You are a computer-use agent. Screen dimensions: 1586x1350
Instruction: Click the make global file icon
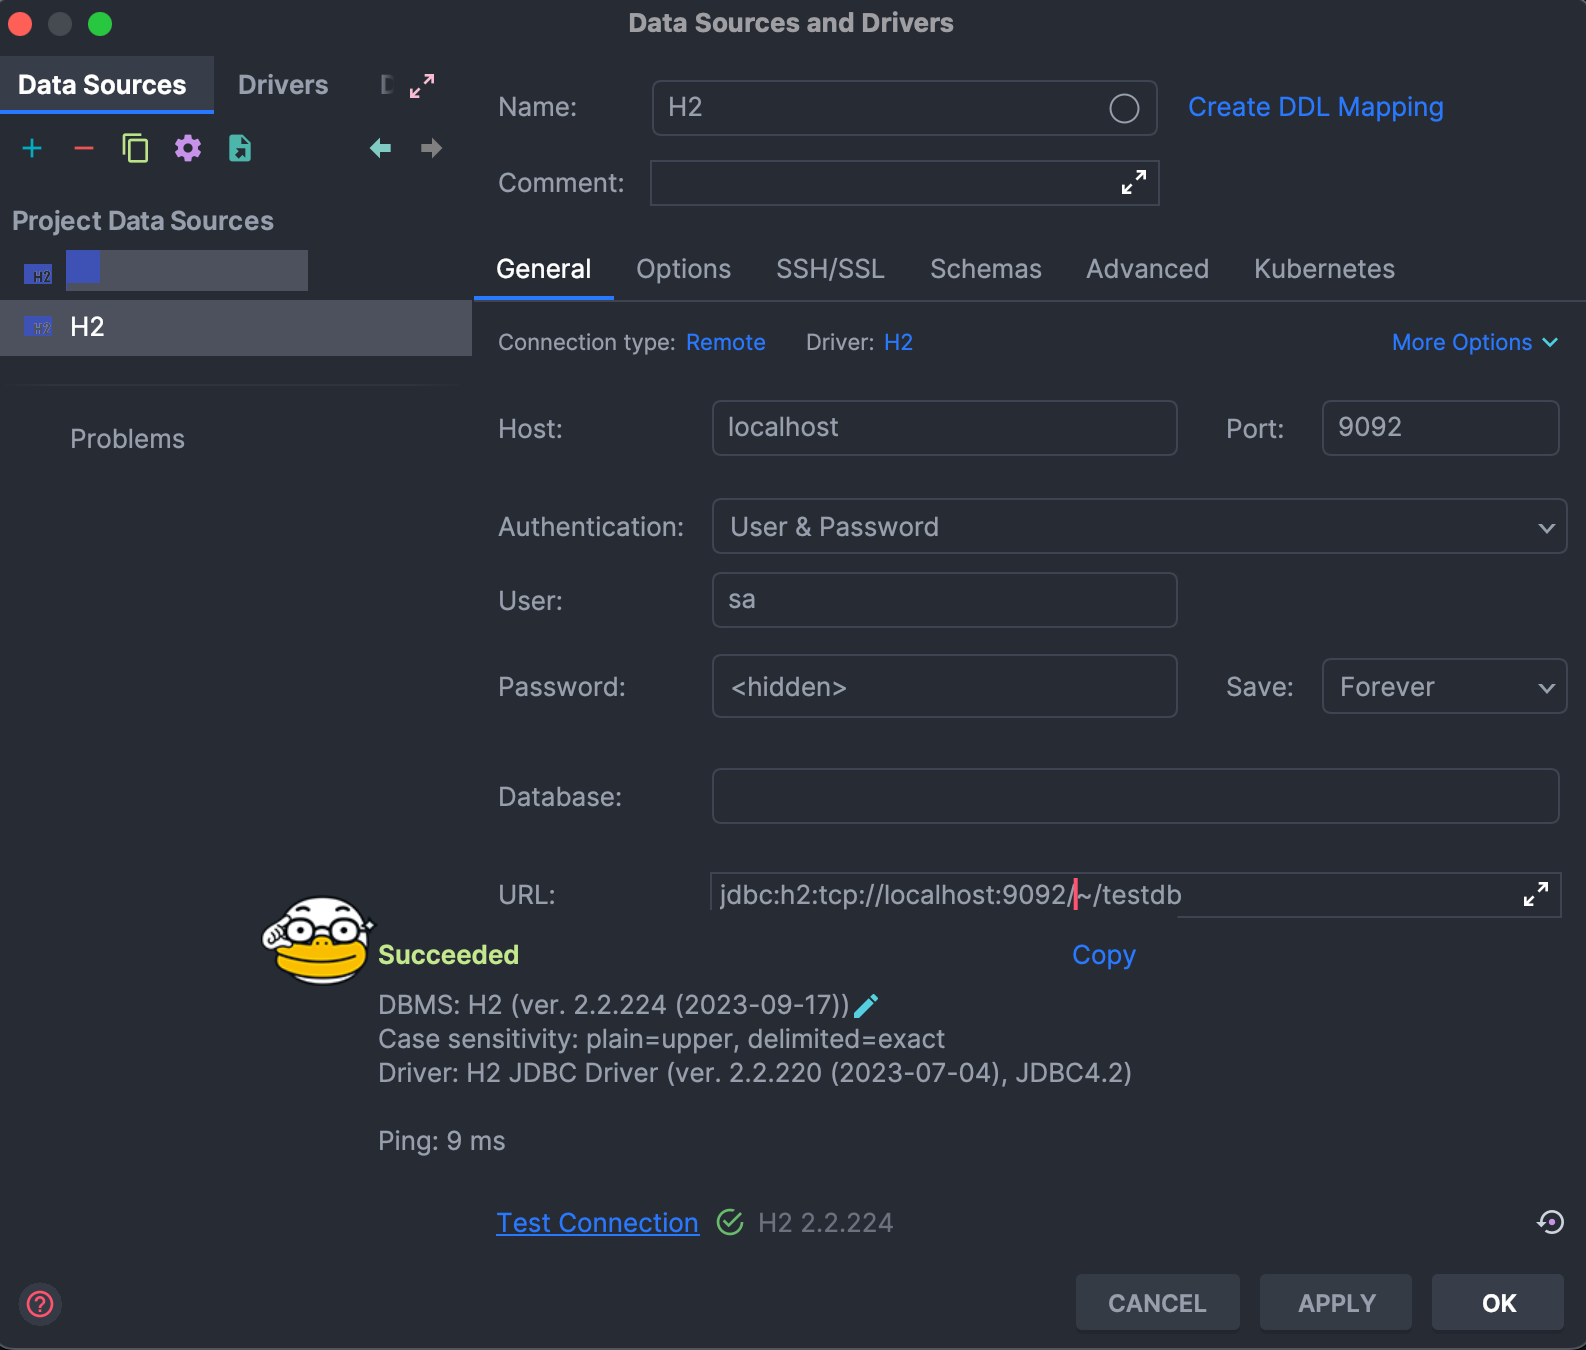tap(240, 149)
